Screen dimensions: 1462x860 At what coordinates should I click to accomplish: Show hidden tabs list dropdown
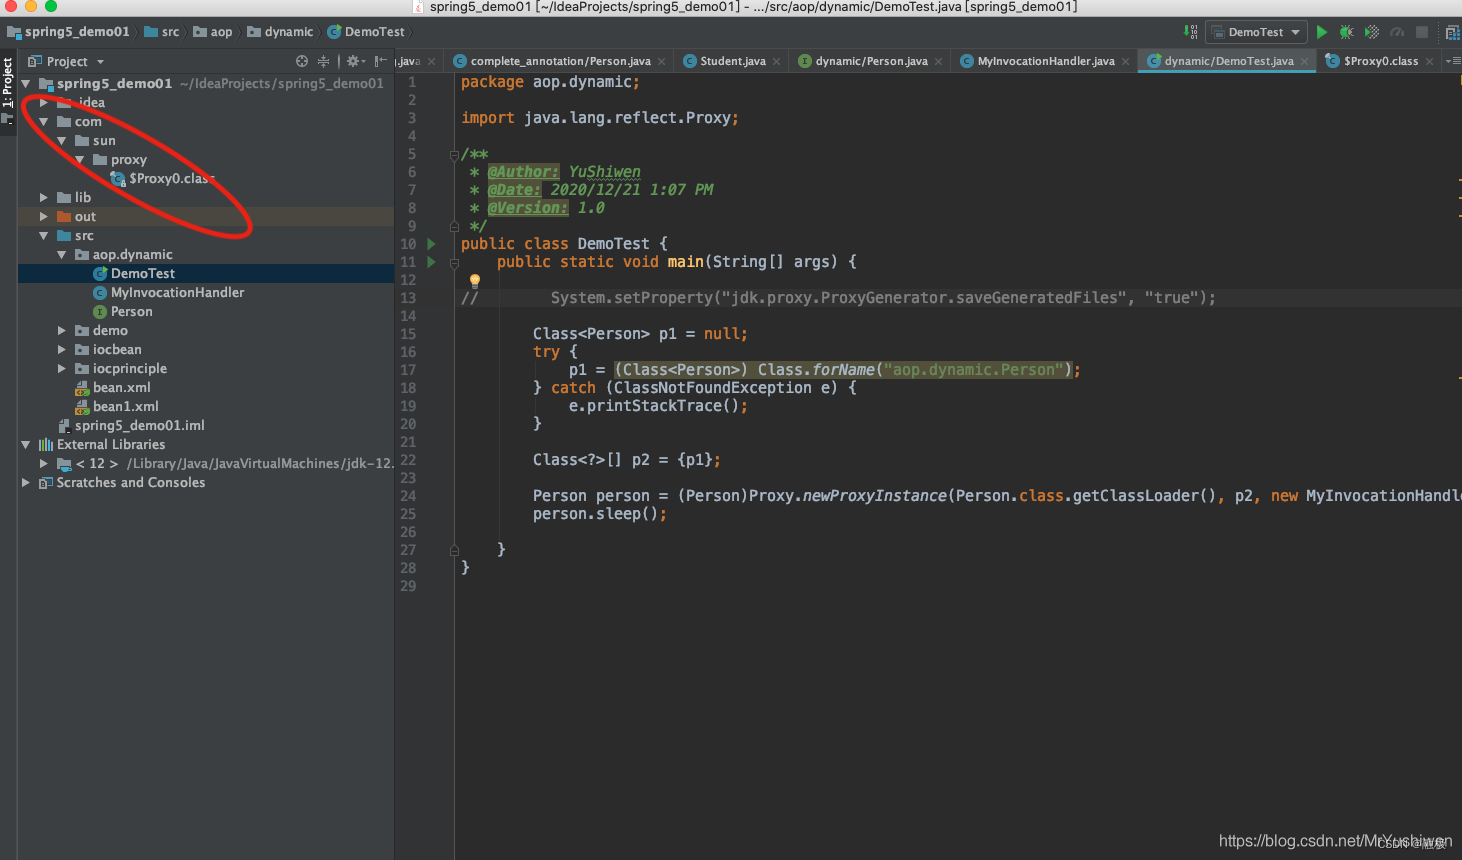(x=1452, y=61)
